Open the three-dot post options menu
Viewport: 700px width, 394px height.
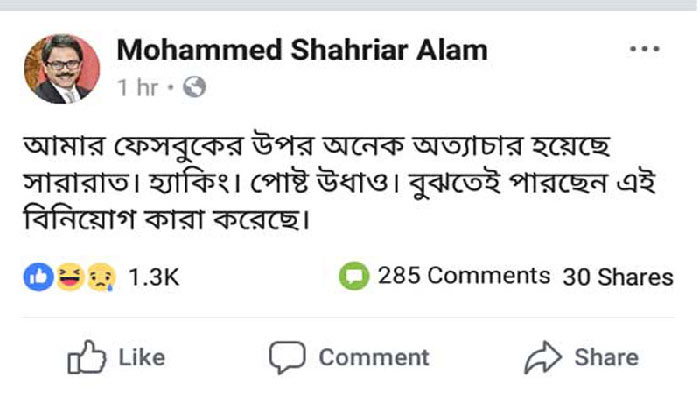click(x=644, y=49)
